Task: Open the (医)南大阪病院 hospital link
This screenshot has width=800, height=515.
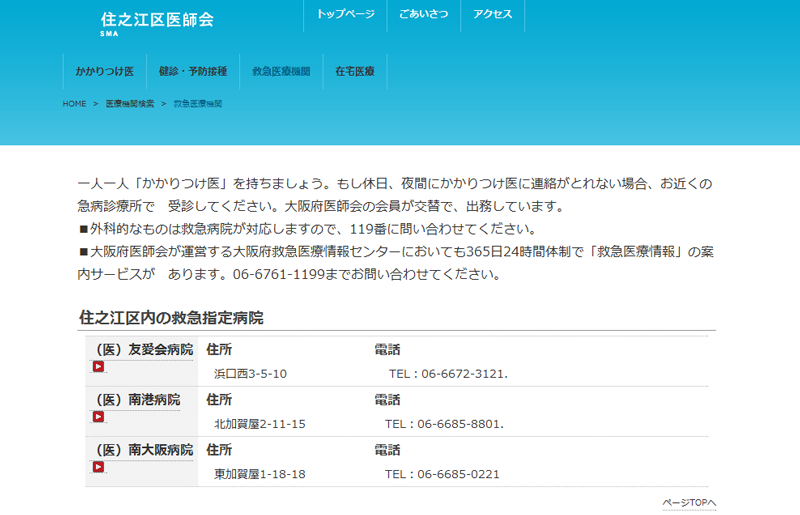Action: coord(144,450)
